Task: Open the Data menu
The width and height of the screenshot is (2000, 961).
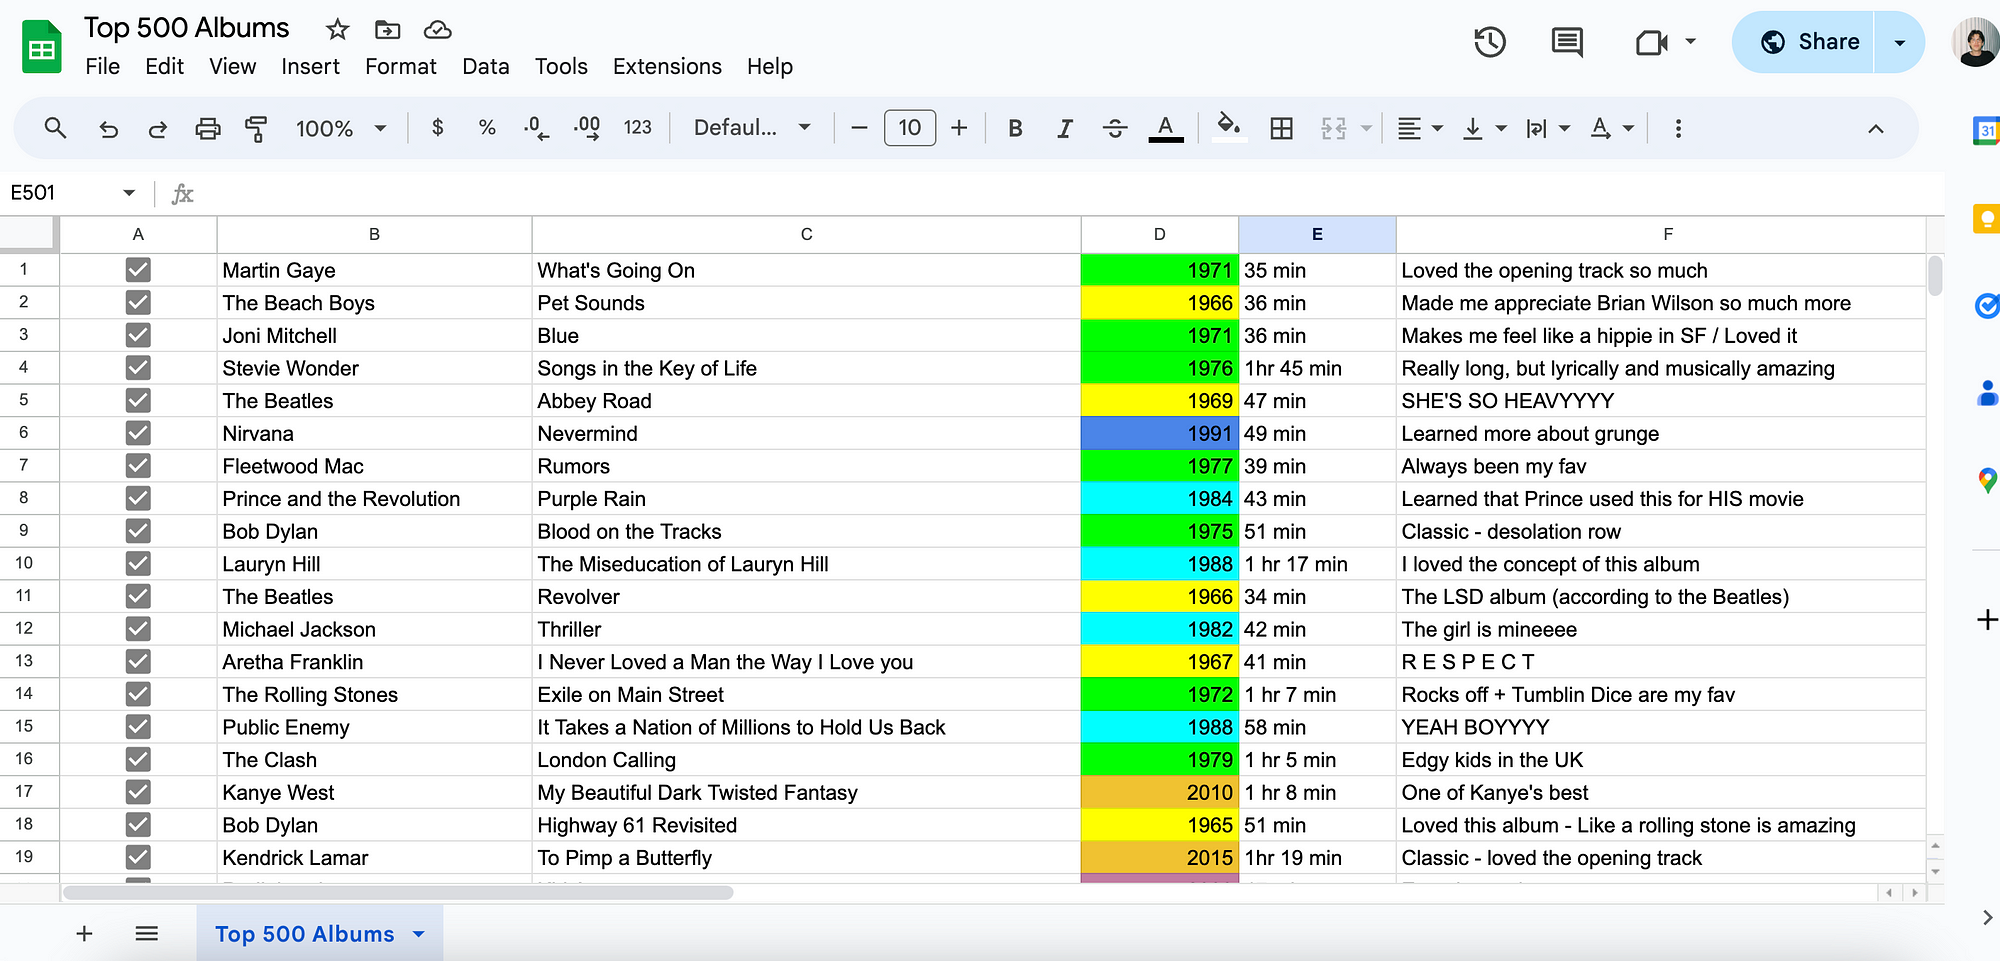Action: click(486, 66)
